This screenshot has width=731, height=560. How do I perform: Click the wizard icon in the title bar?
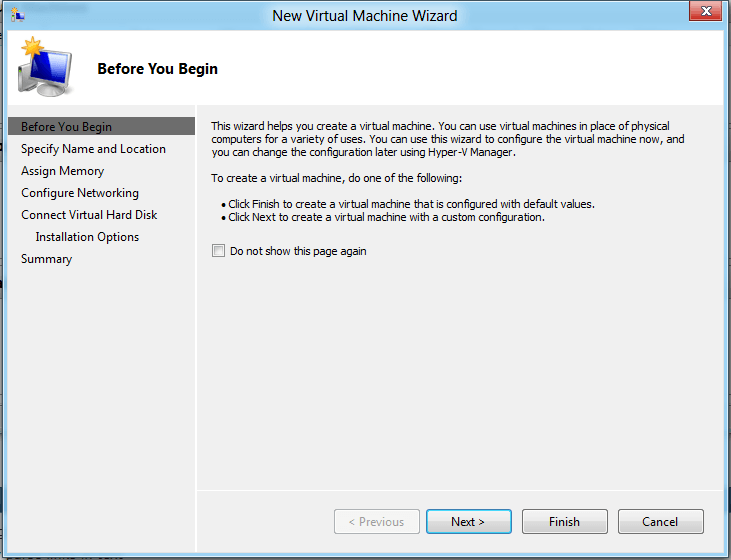(x=17, y=16)
